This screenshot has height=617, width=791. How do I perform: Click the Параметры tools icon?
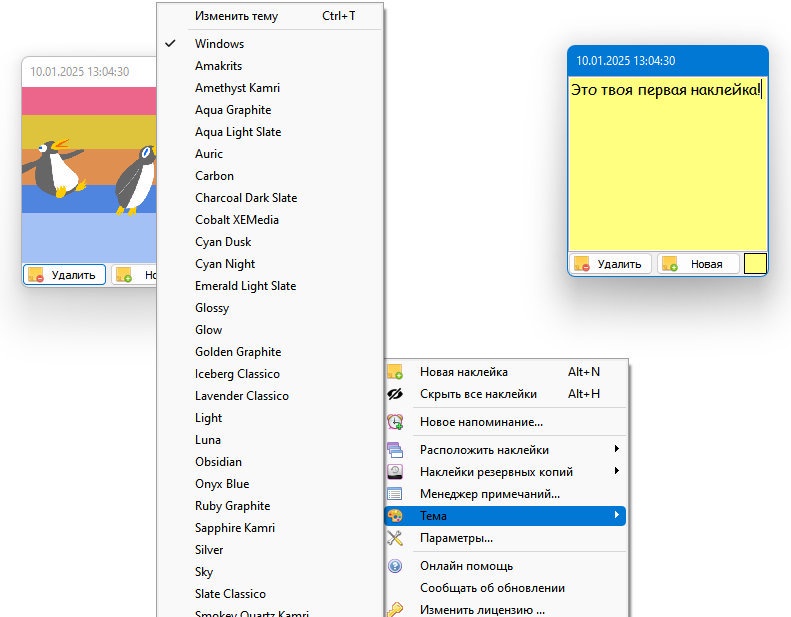coord(395,538)
